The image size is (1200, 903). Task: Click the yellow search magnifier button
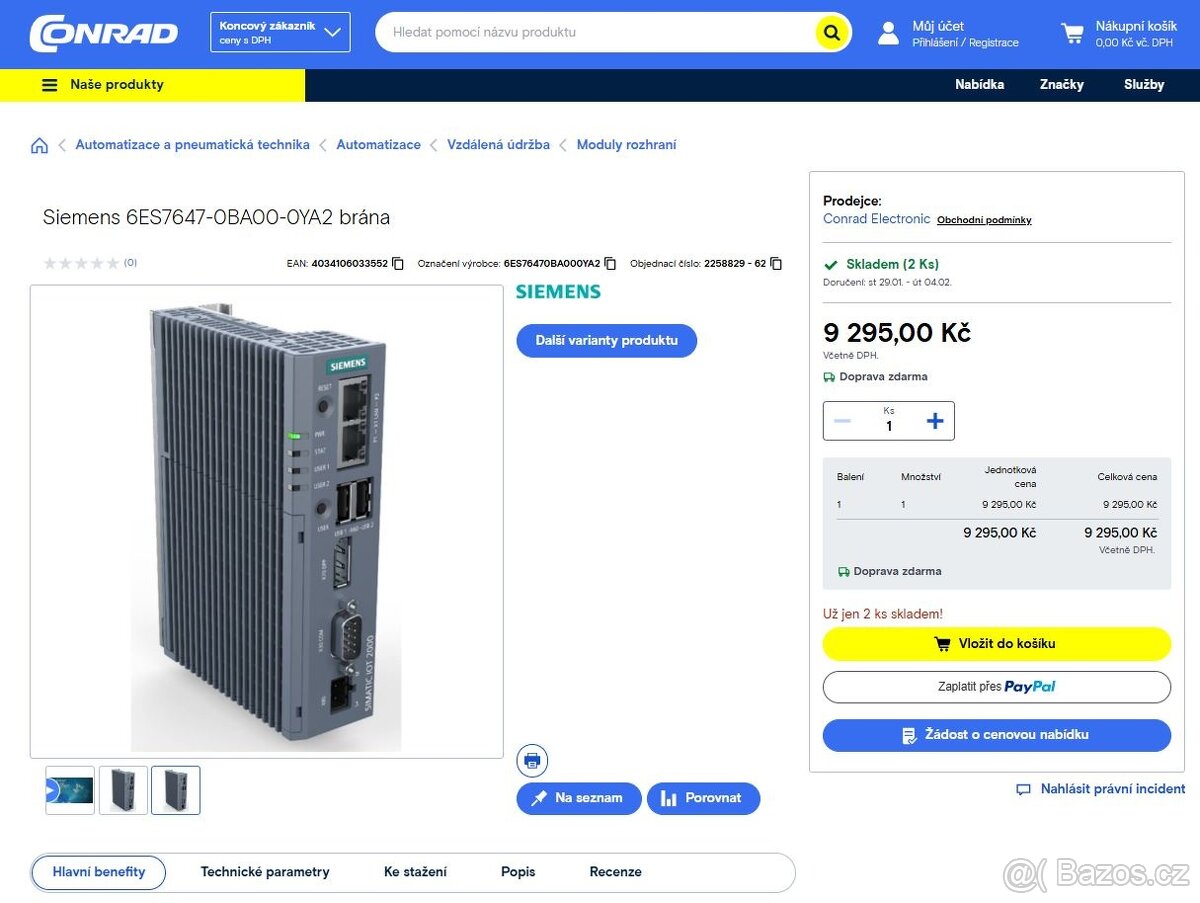(831, 33)
